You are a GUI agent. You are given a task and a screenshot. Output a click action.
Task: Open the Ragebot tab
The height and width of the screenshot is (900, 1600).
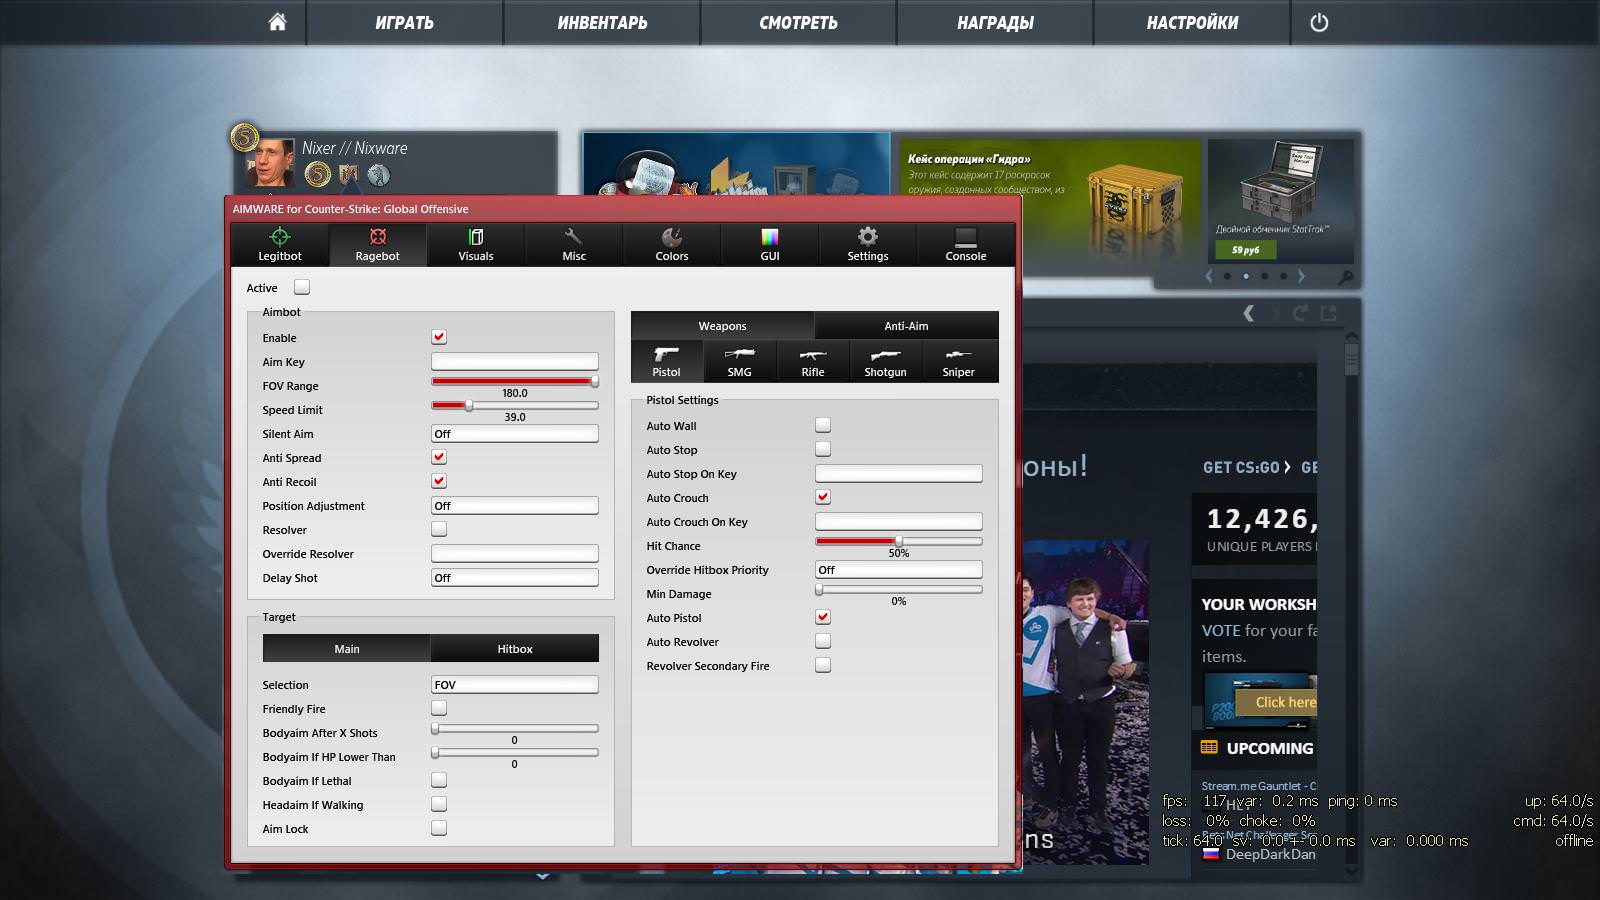point(377,244)
